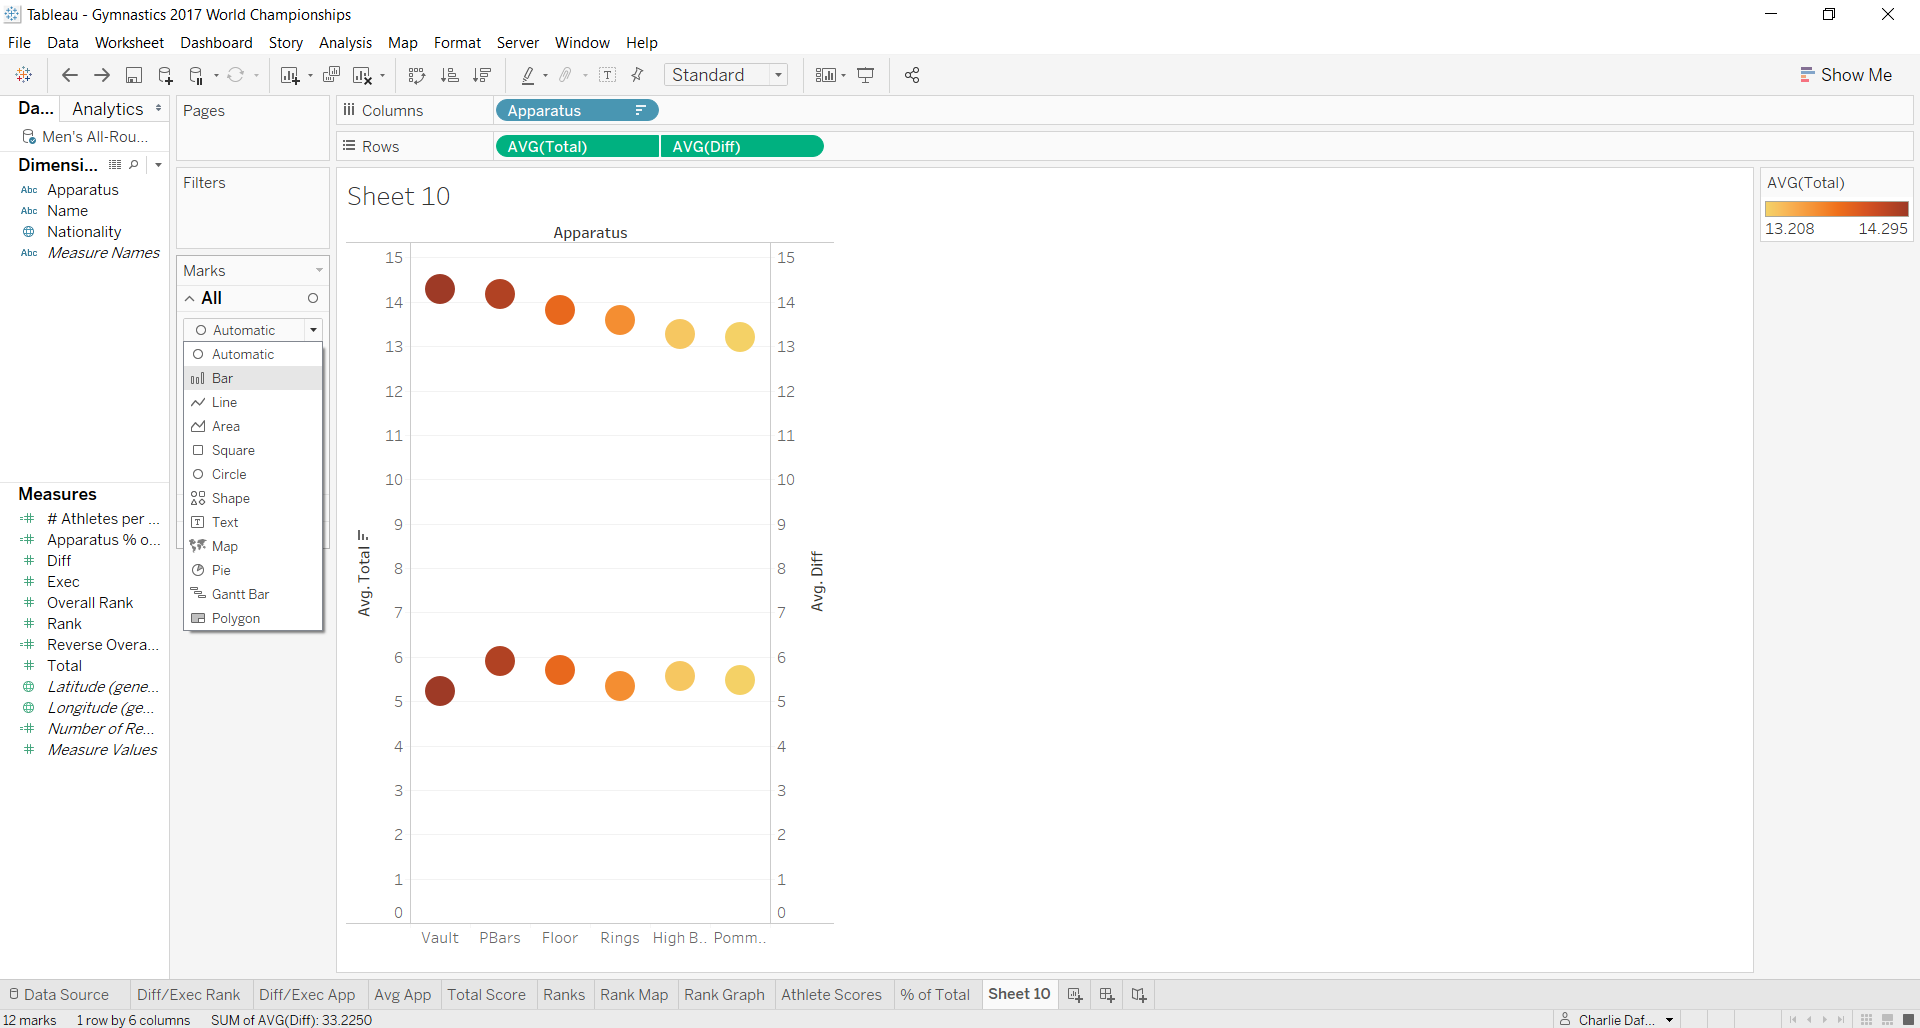
Task: Open the Analysis menu
Action: pyautogui.click(x=345, y=43)
